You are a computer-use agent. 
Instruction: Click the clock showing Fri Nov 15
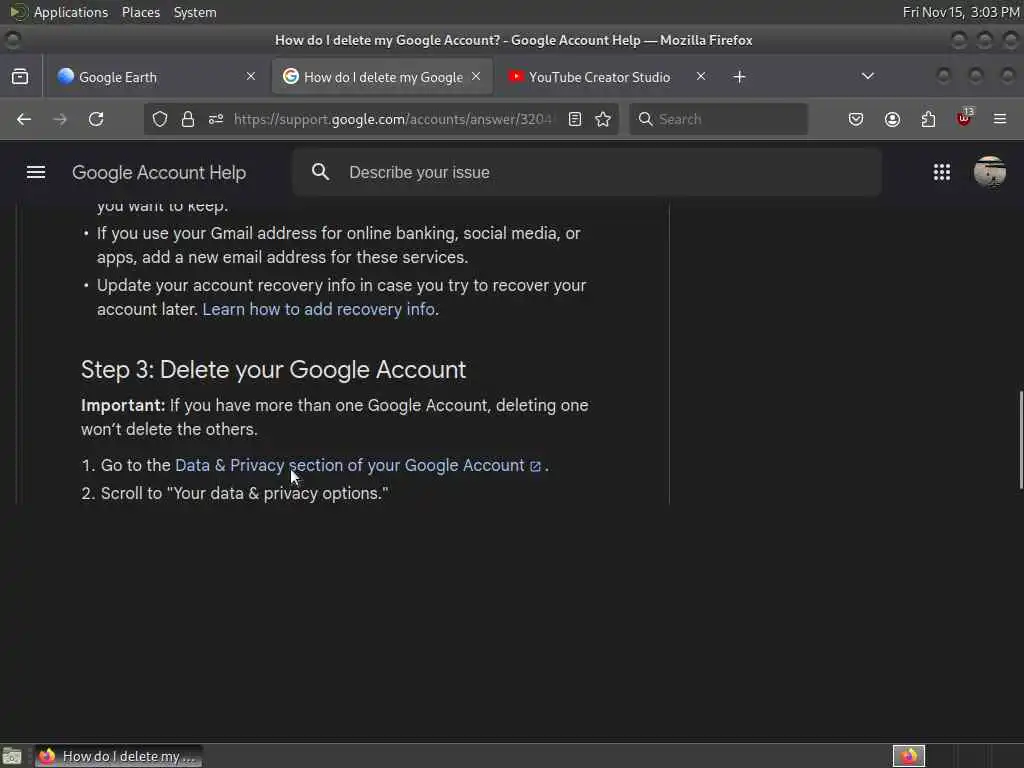click(961, 12)
